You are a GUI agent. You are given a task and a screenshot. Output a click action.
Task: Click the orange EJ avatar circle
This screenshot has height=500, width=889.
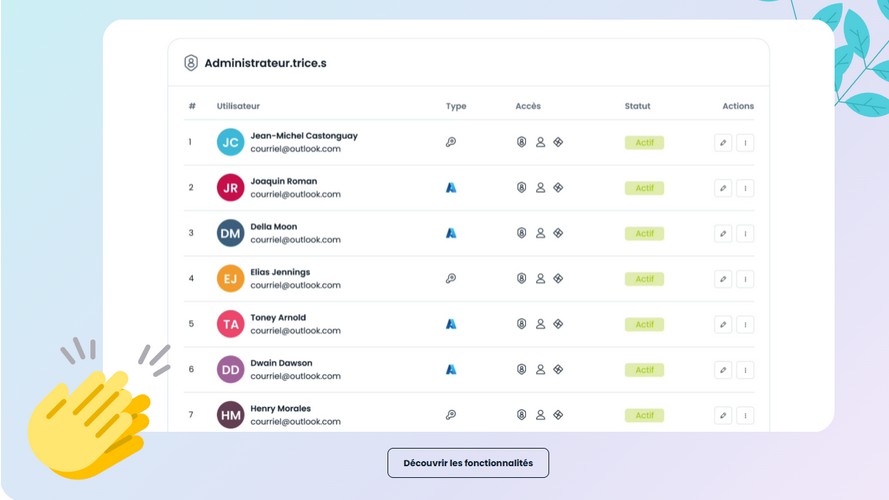tap(230, 279)
